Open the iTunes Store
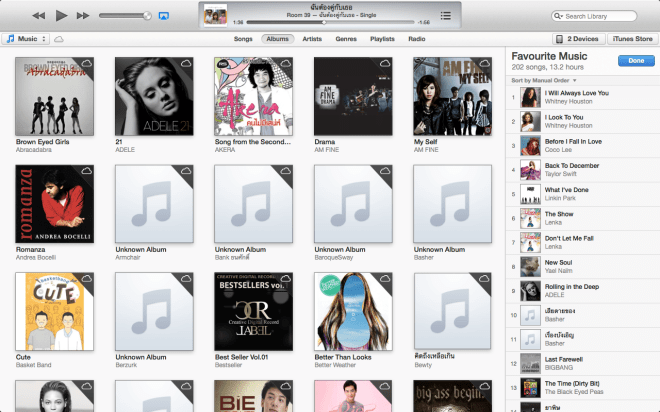Image resolution: width=660 pixels, height=412 pixels. (x=632, y=38)
